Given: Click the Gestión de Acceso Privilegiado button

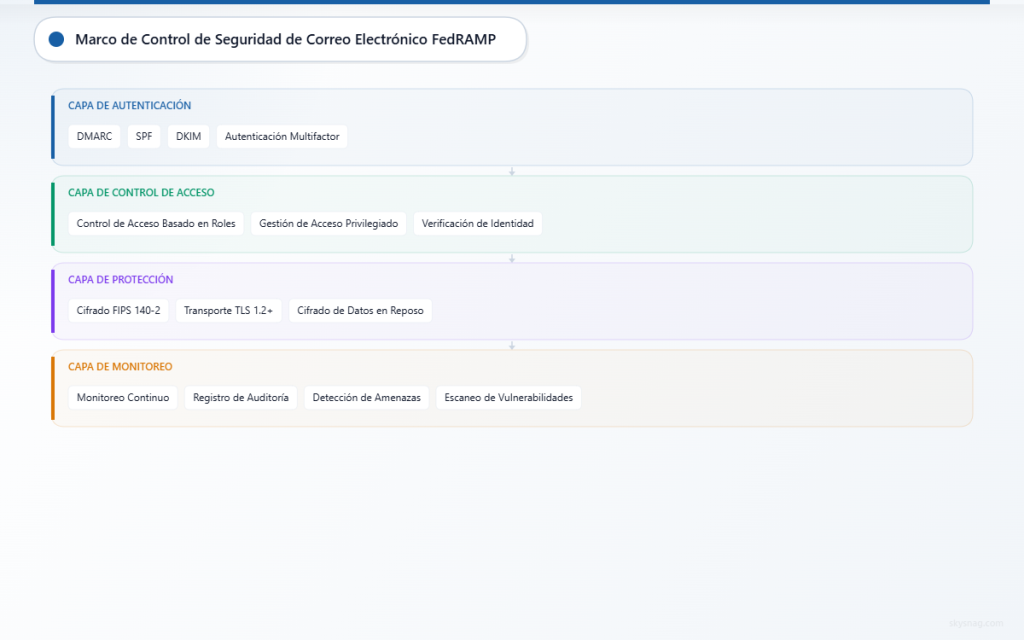Looking at the screenshot, I should tap(328, 223).
